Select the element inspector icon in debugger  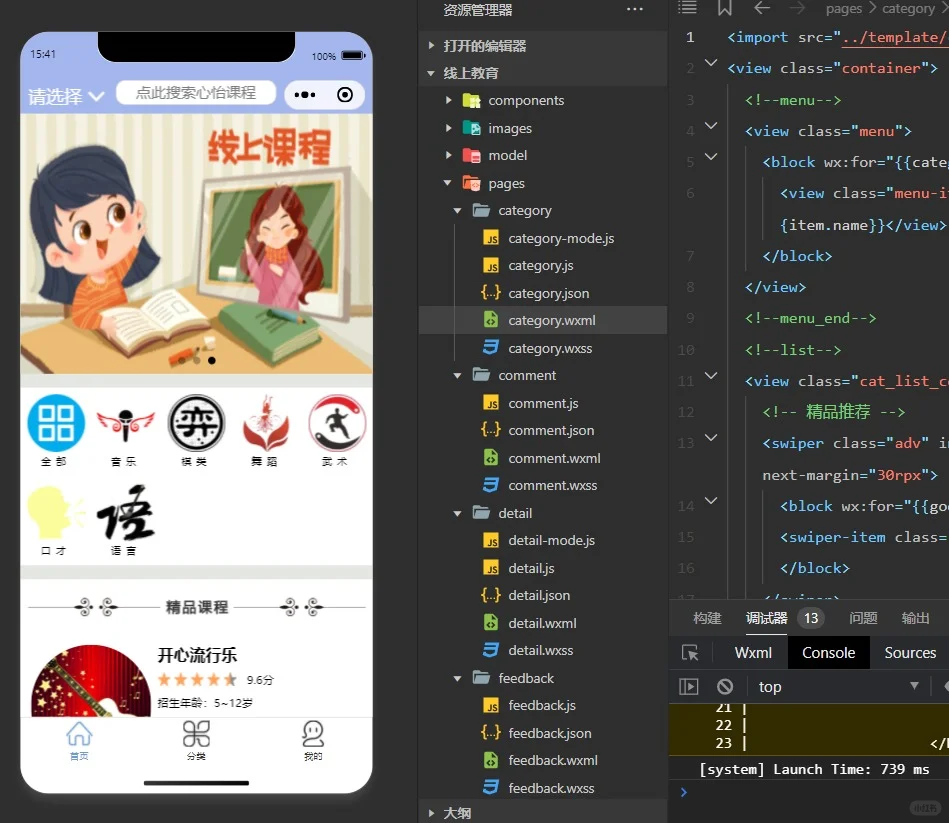[x=690, y=652]
